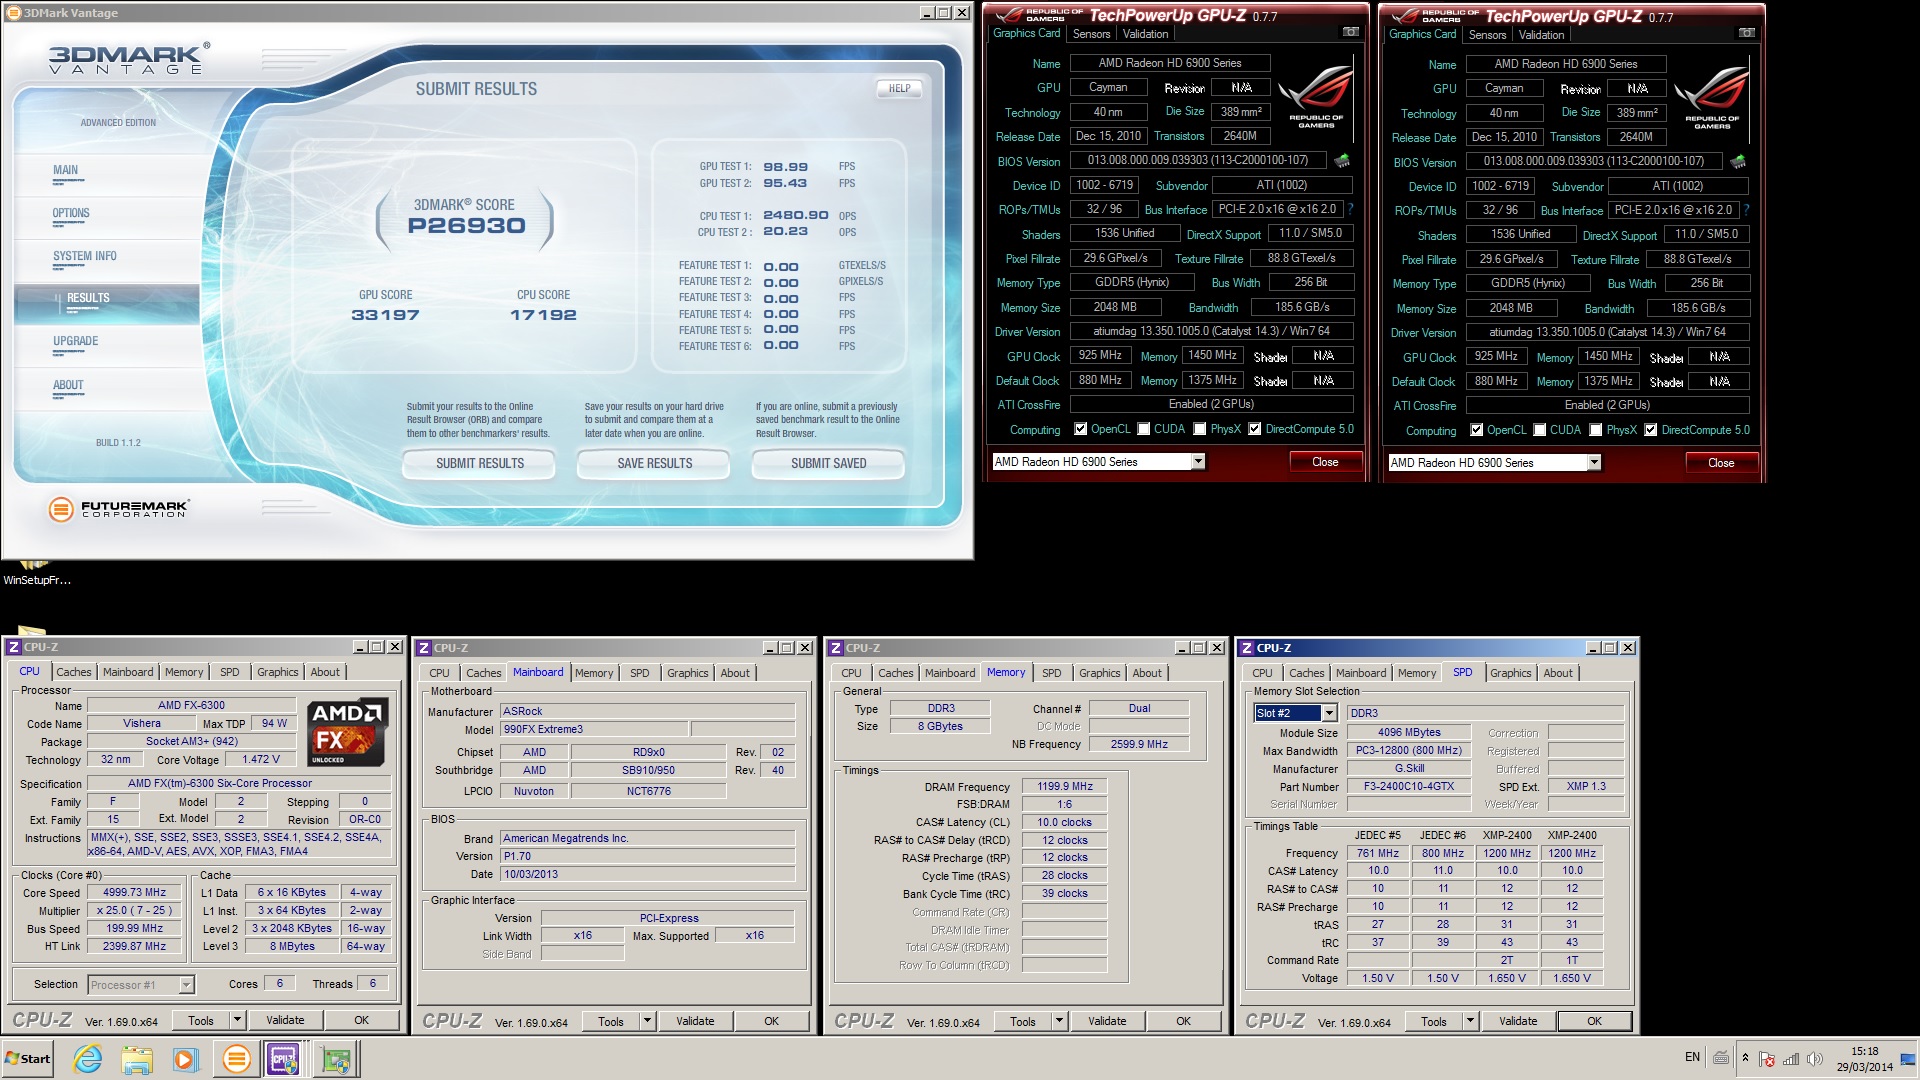Click the ROG logo in left GPU-Z window
The image size is (1920, 1080).
1316,97
